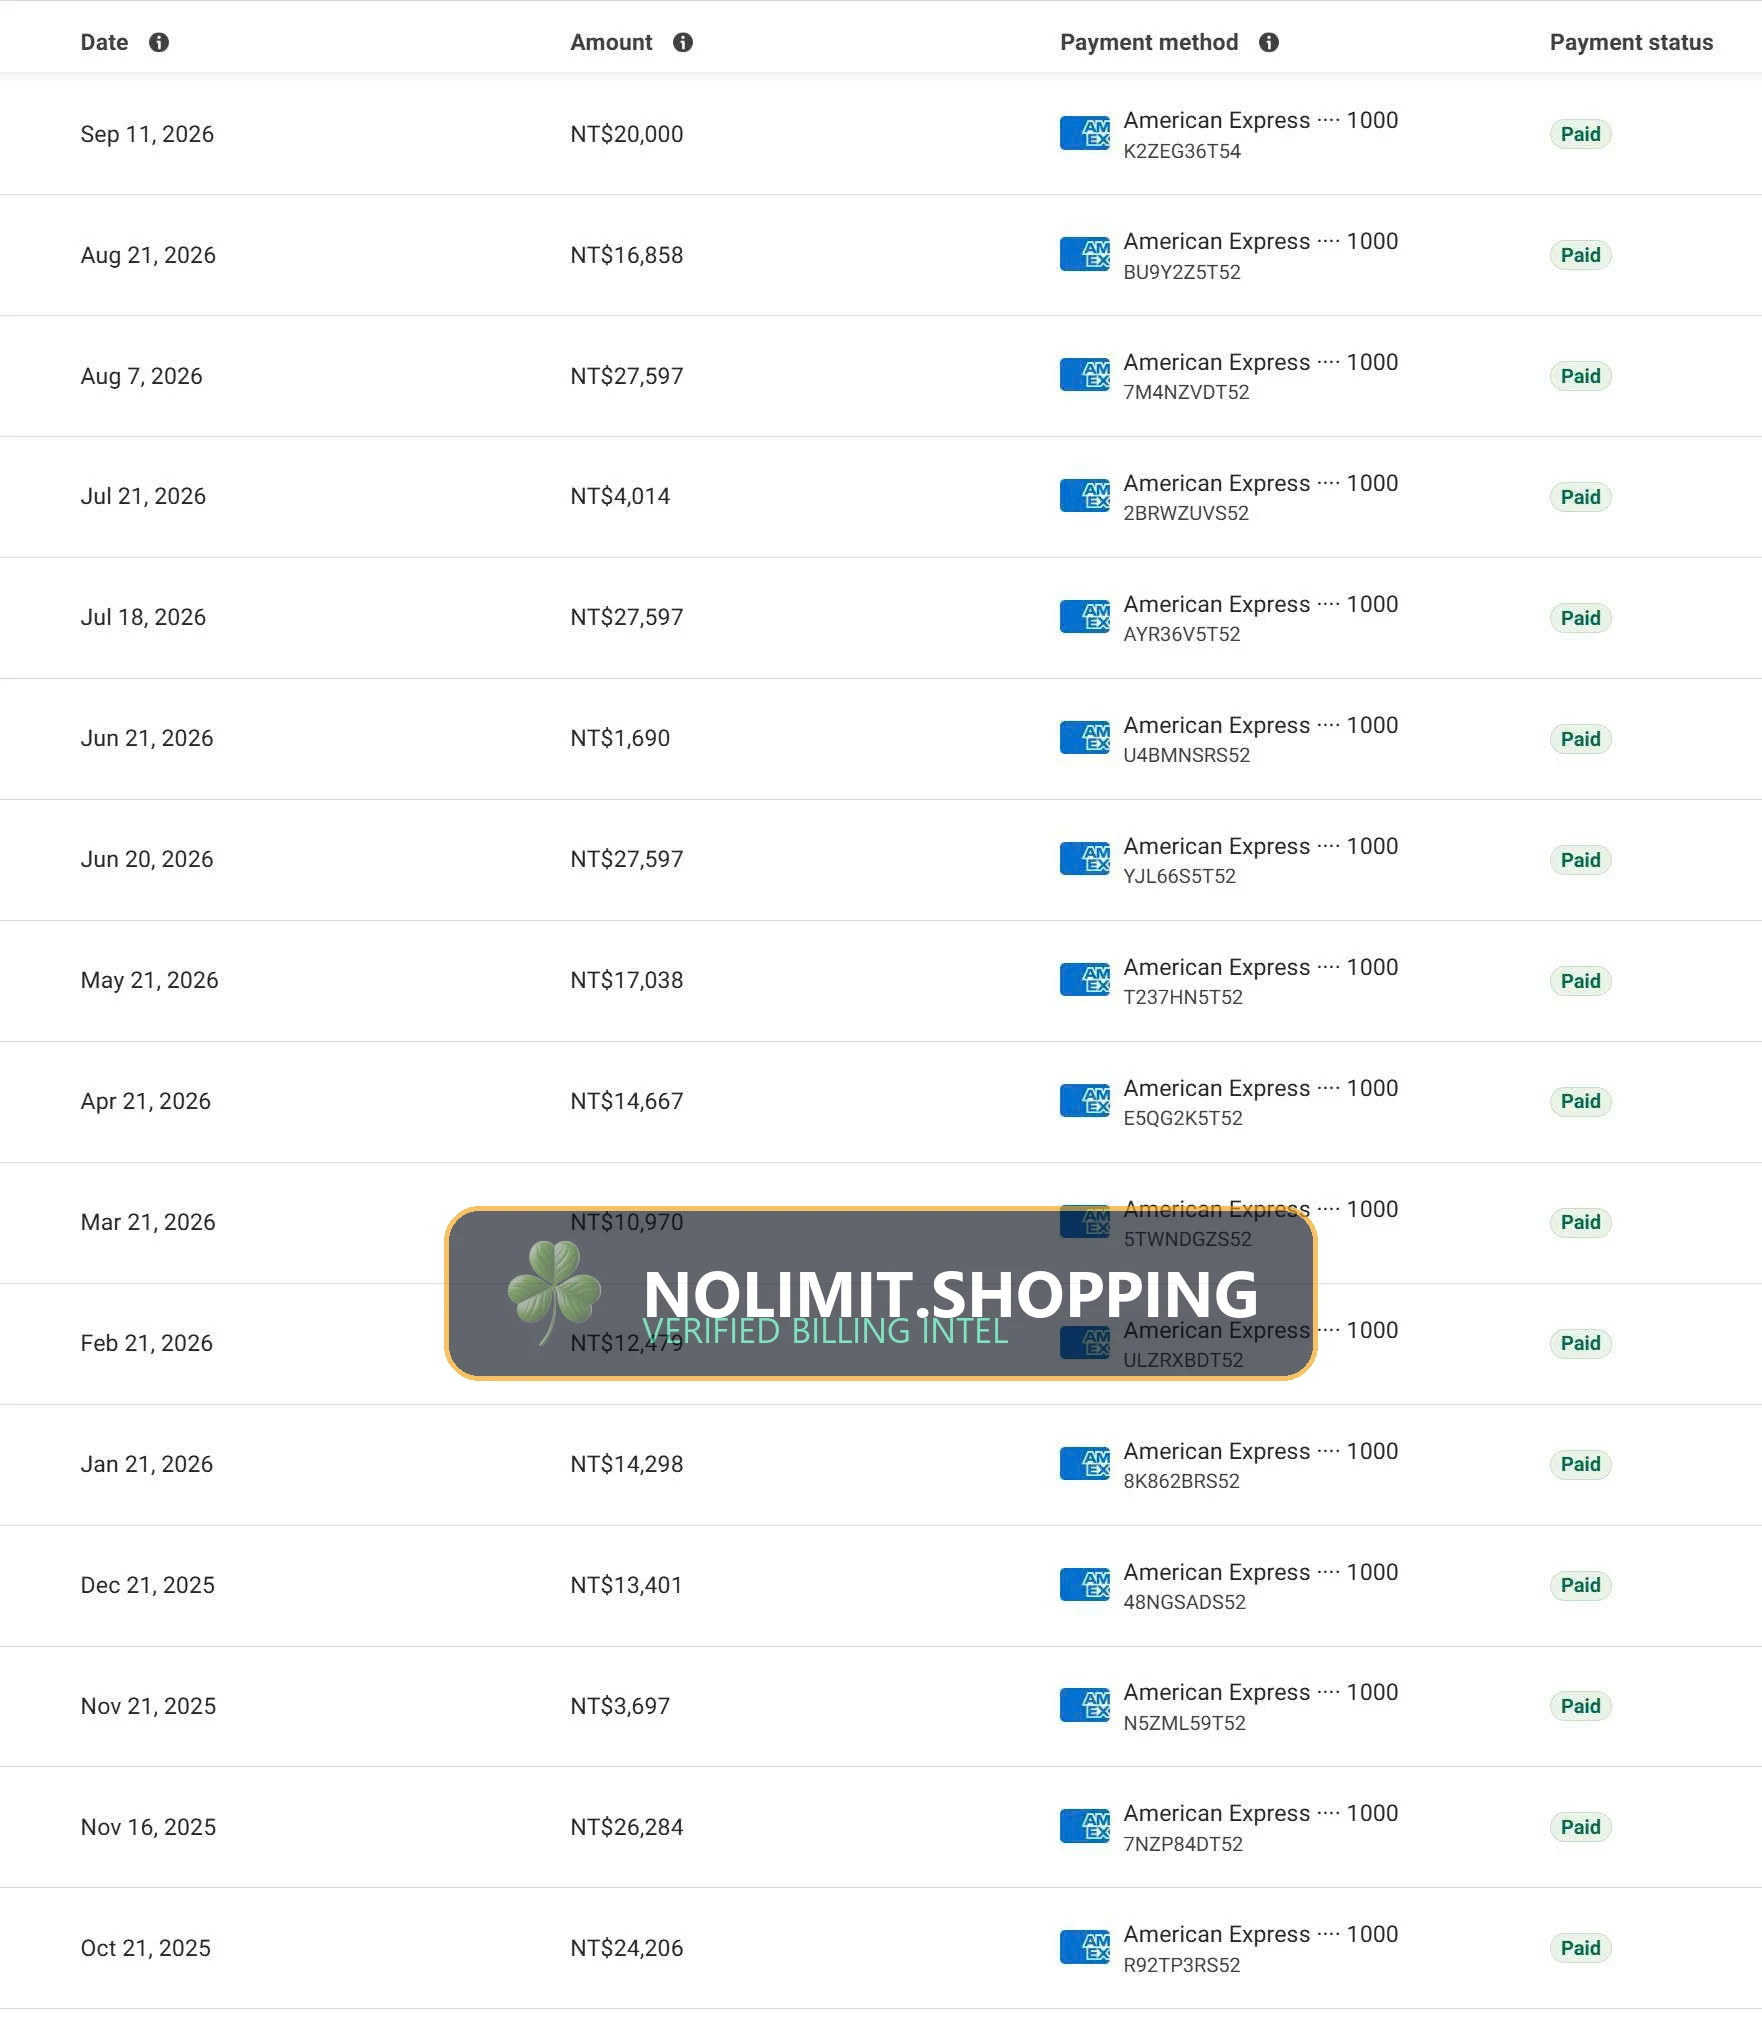Select the Jan 21, 2026 date cell
The image size is (1762, 2022).
click(x=147, y=1464)
